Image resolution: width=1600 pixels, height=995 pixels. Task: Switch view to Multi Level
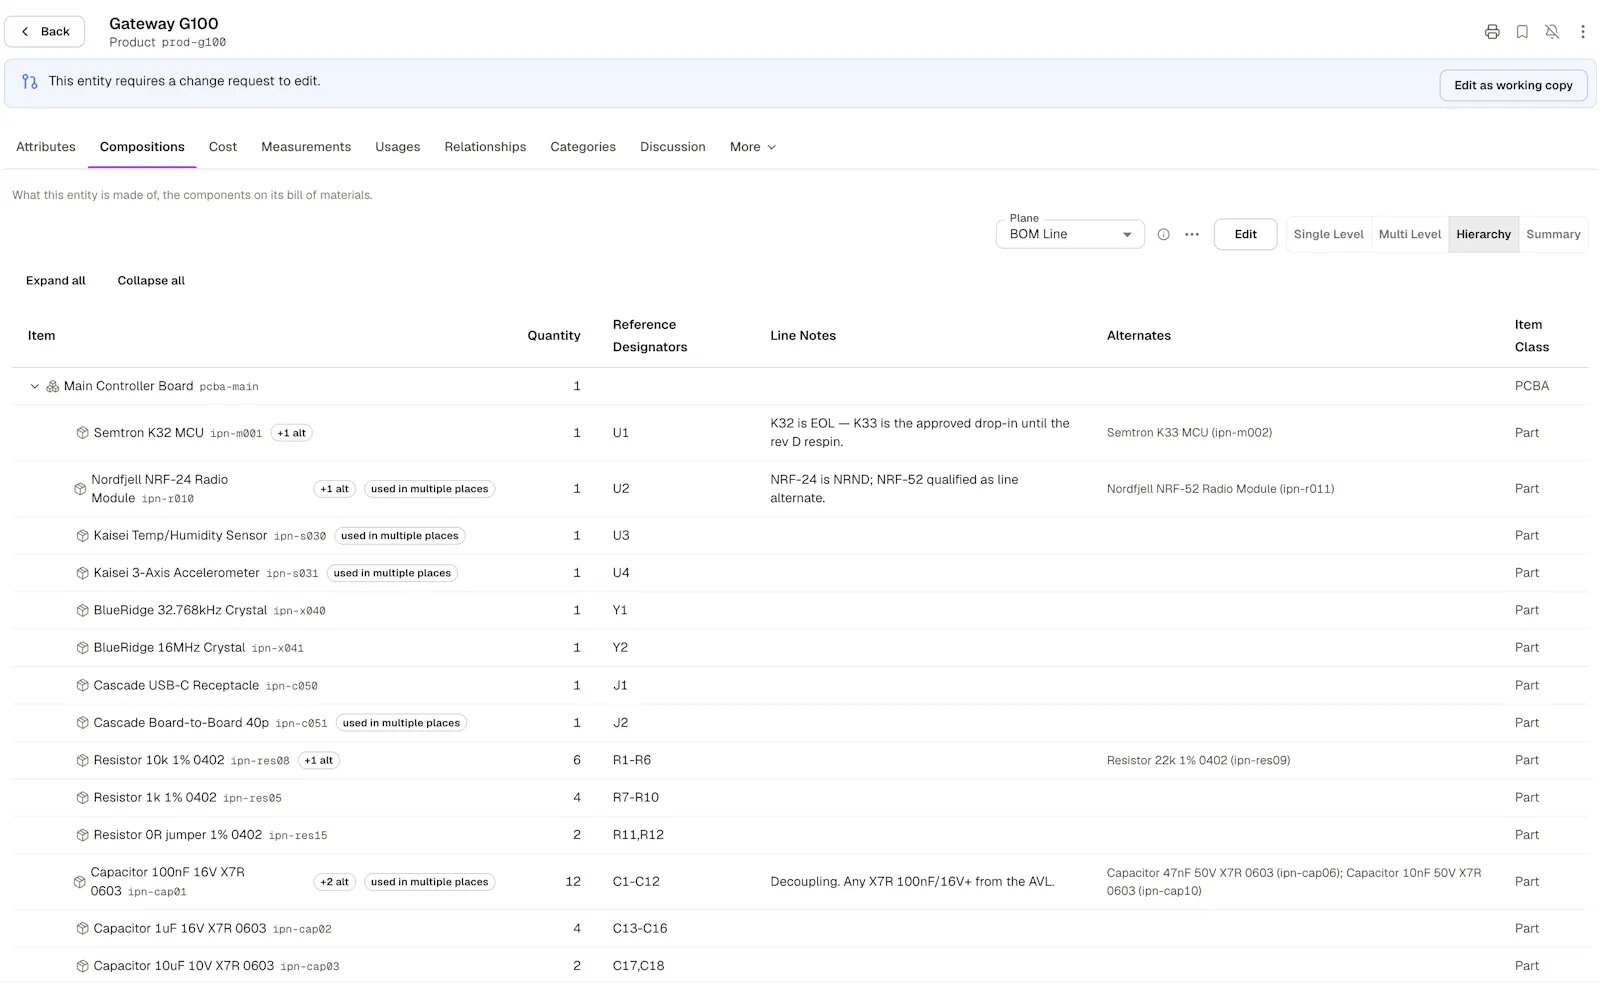[1410, 235]
